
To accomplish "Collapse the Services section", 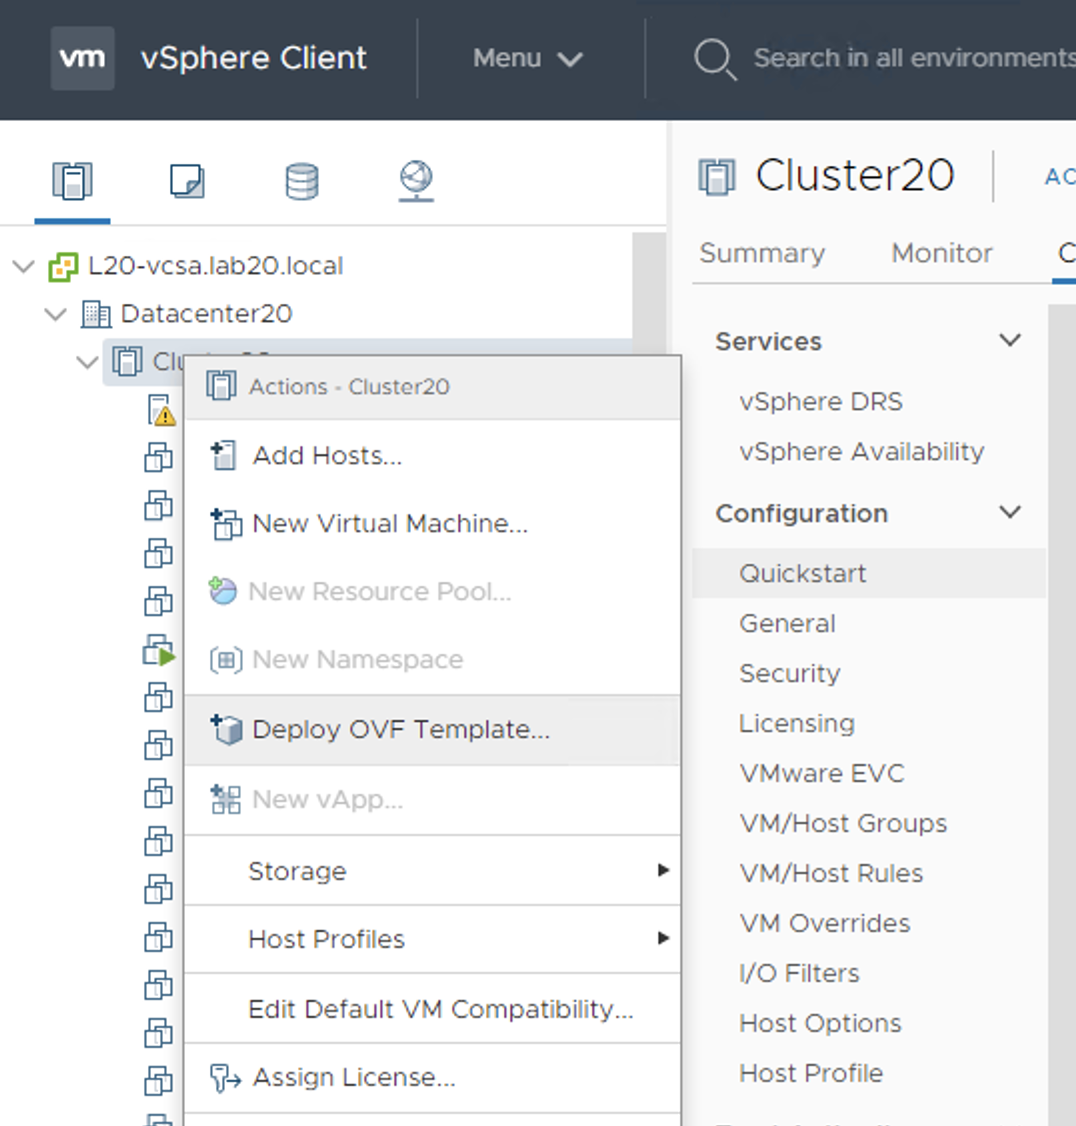I will 1010,341.
